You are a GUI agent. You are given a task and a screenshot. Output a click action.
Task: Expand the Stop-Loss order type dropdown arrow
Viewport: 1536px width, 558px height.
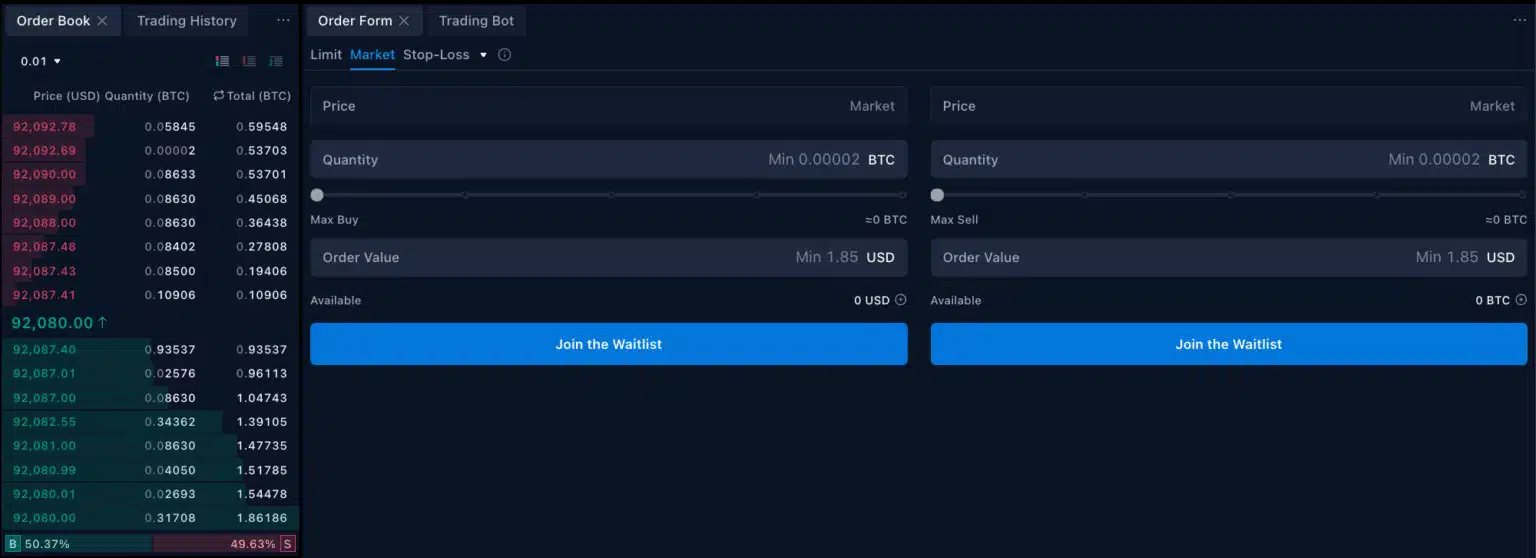tap(483, 55)
